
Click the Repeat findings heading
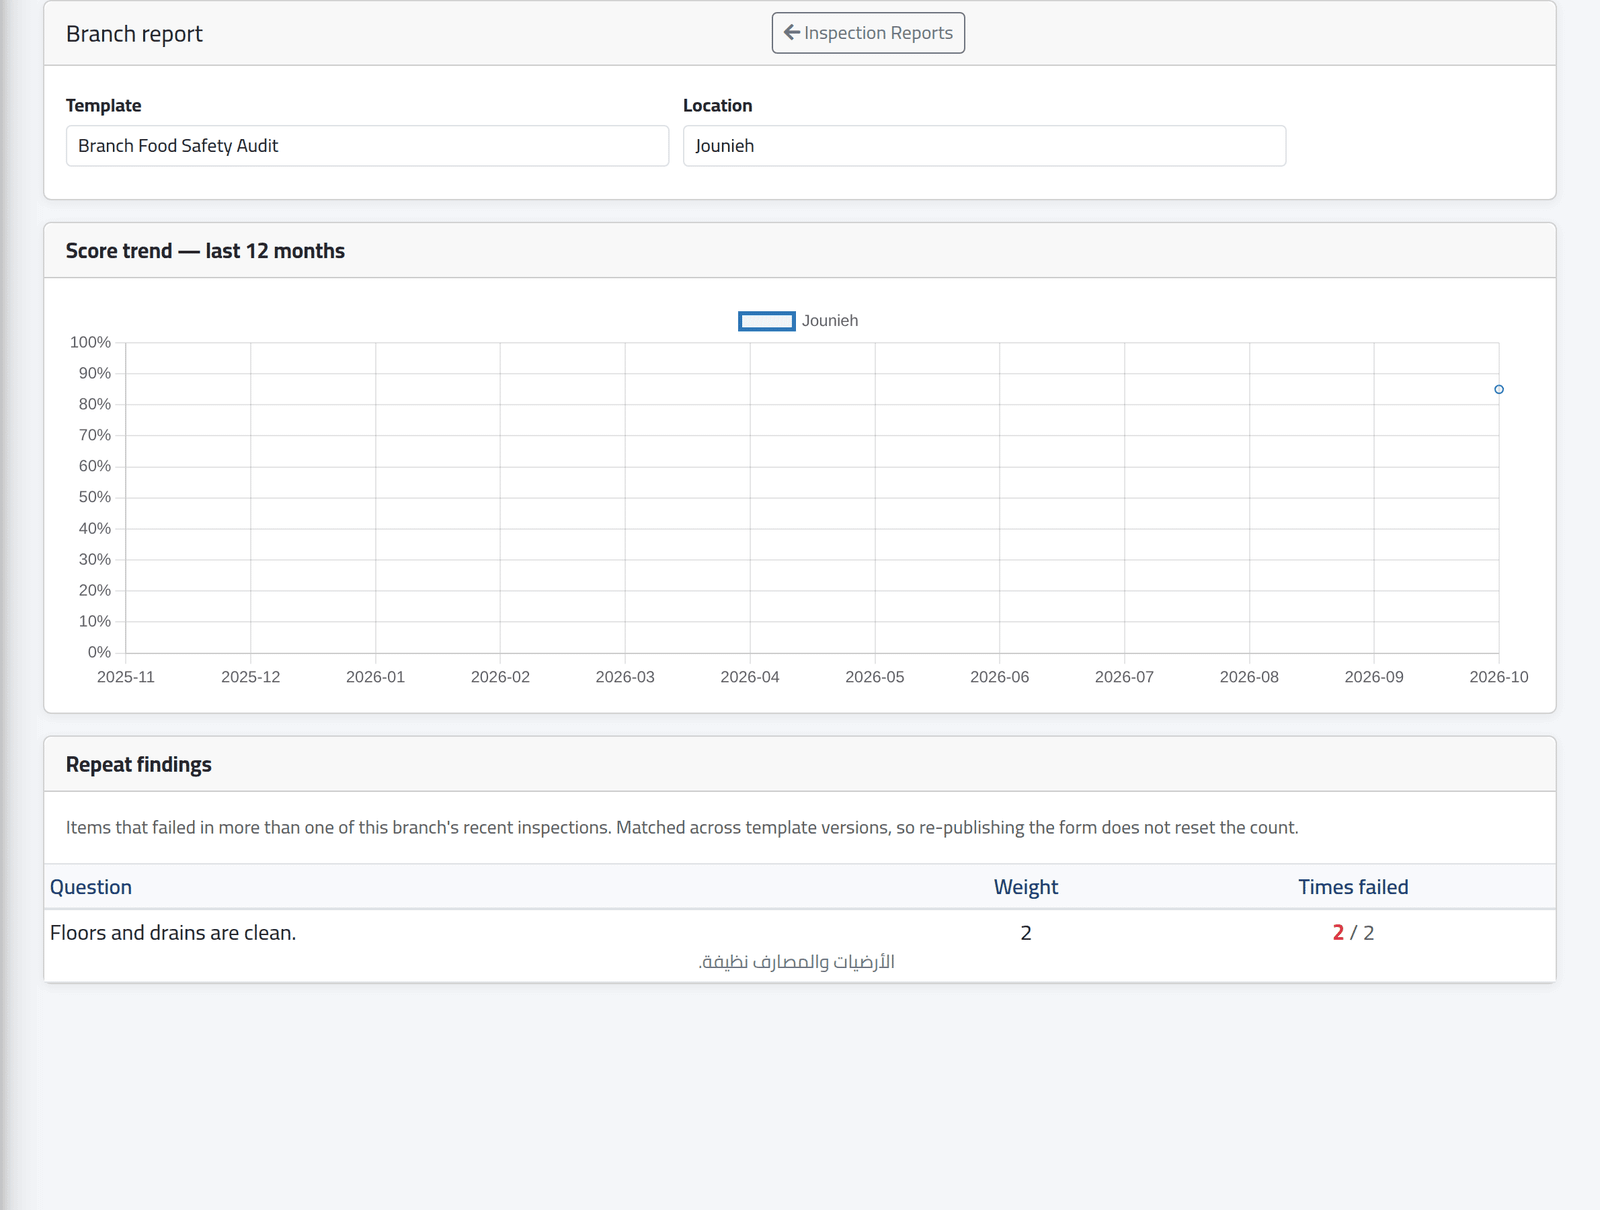(139, 765)
